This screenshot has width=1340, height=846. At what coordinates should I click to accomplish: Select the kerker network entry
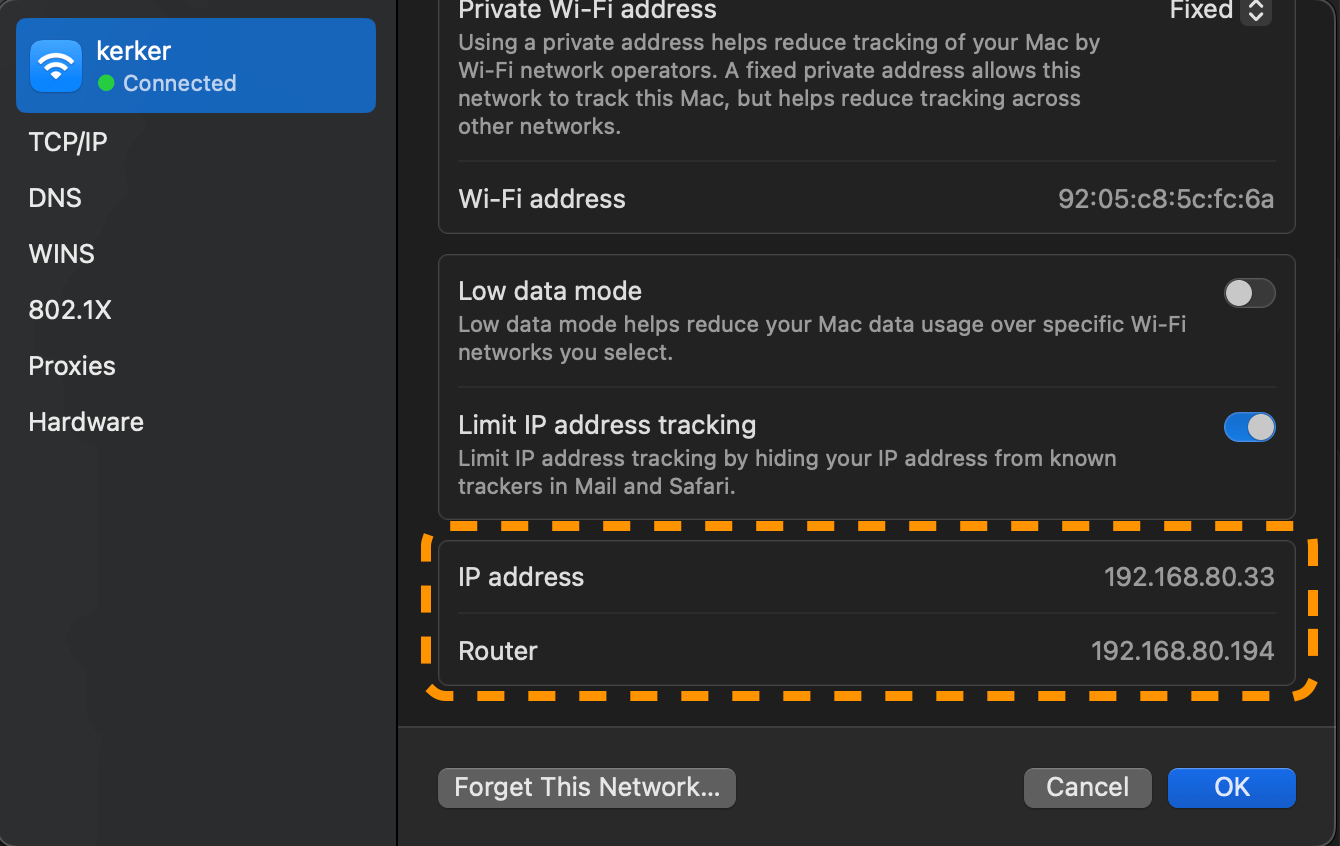tap(195, 64)
